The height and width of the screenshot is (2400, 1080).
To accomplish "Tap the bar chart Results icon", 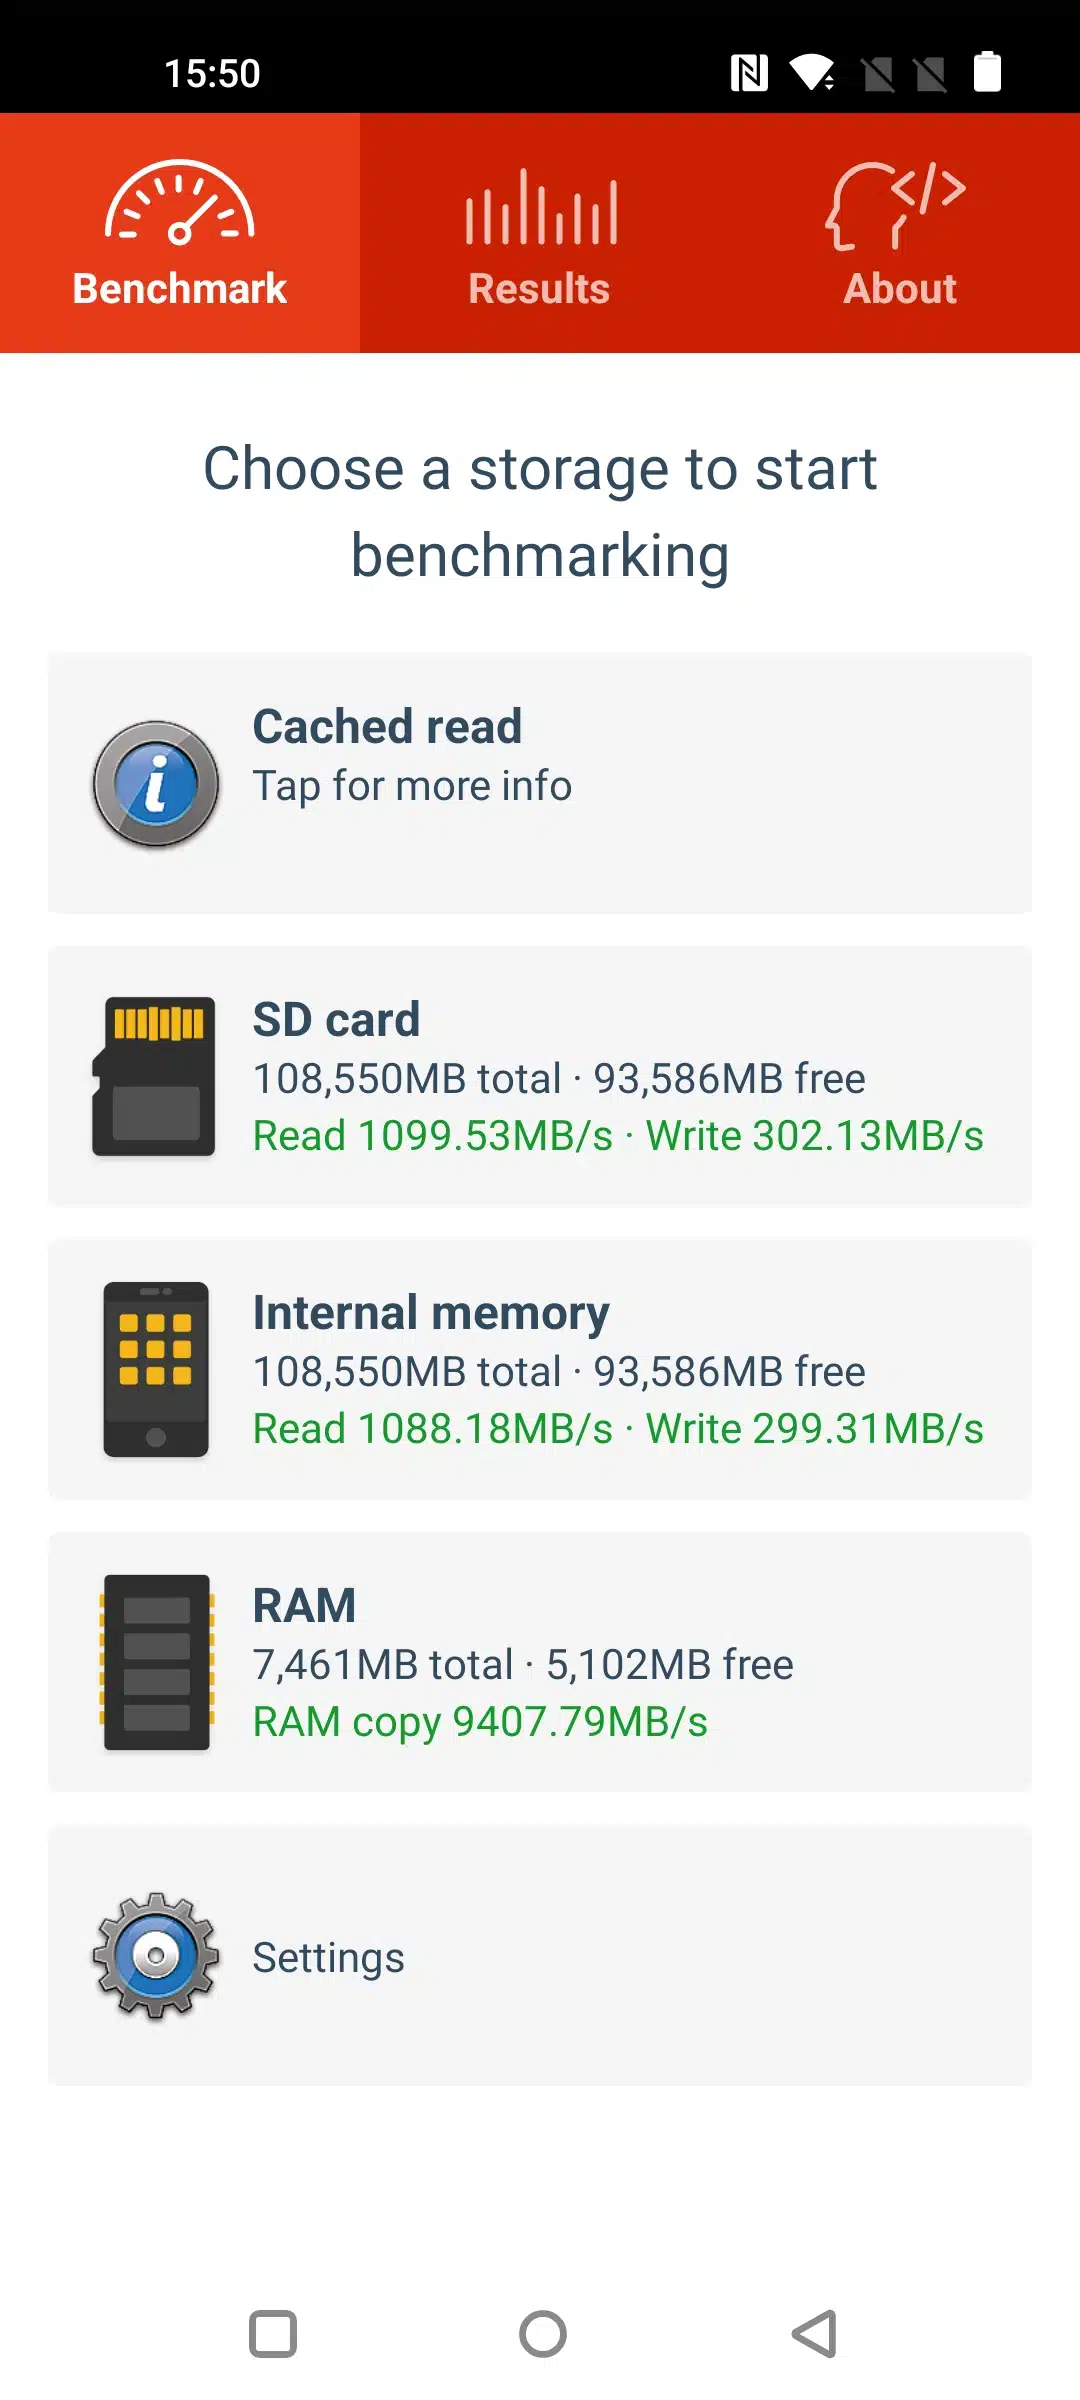I will [x=541, y=207].
